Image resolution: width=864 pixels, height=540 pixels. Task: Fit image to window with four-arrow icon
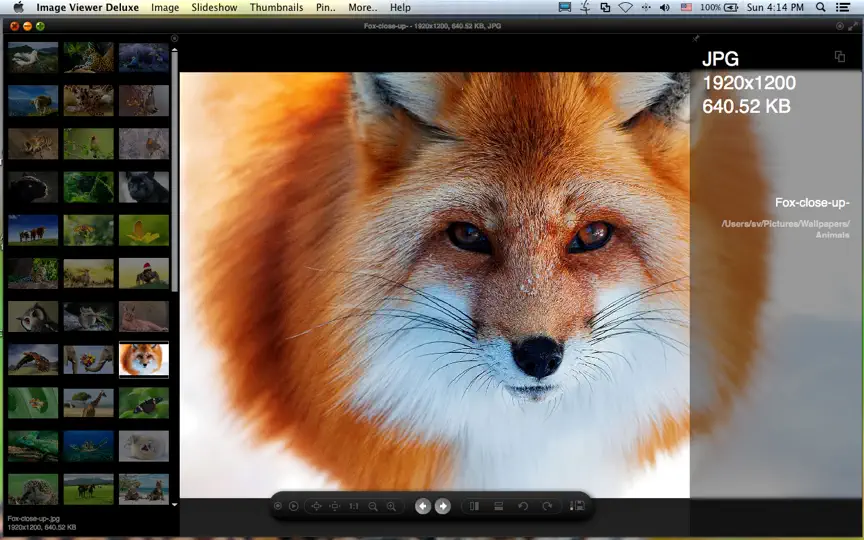tap(316, 506)
